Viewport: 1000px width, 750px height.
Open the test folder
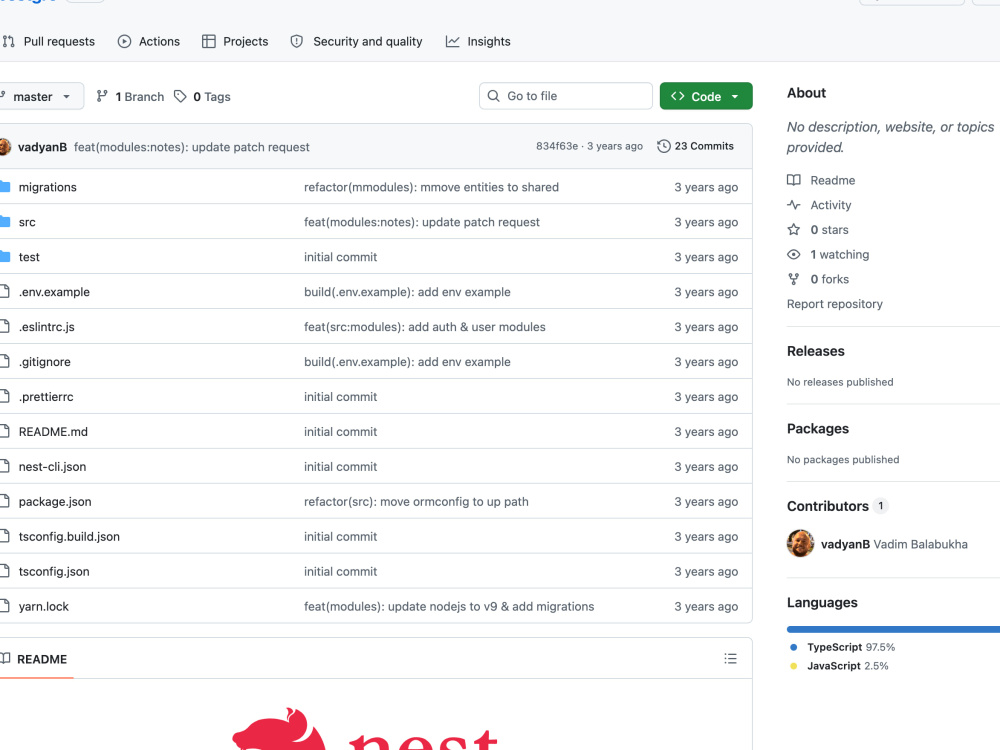tap(29, 257)
